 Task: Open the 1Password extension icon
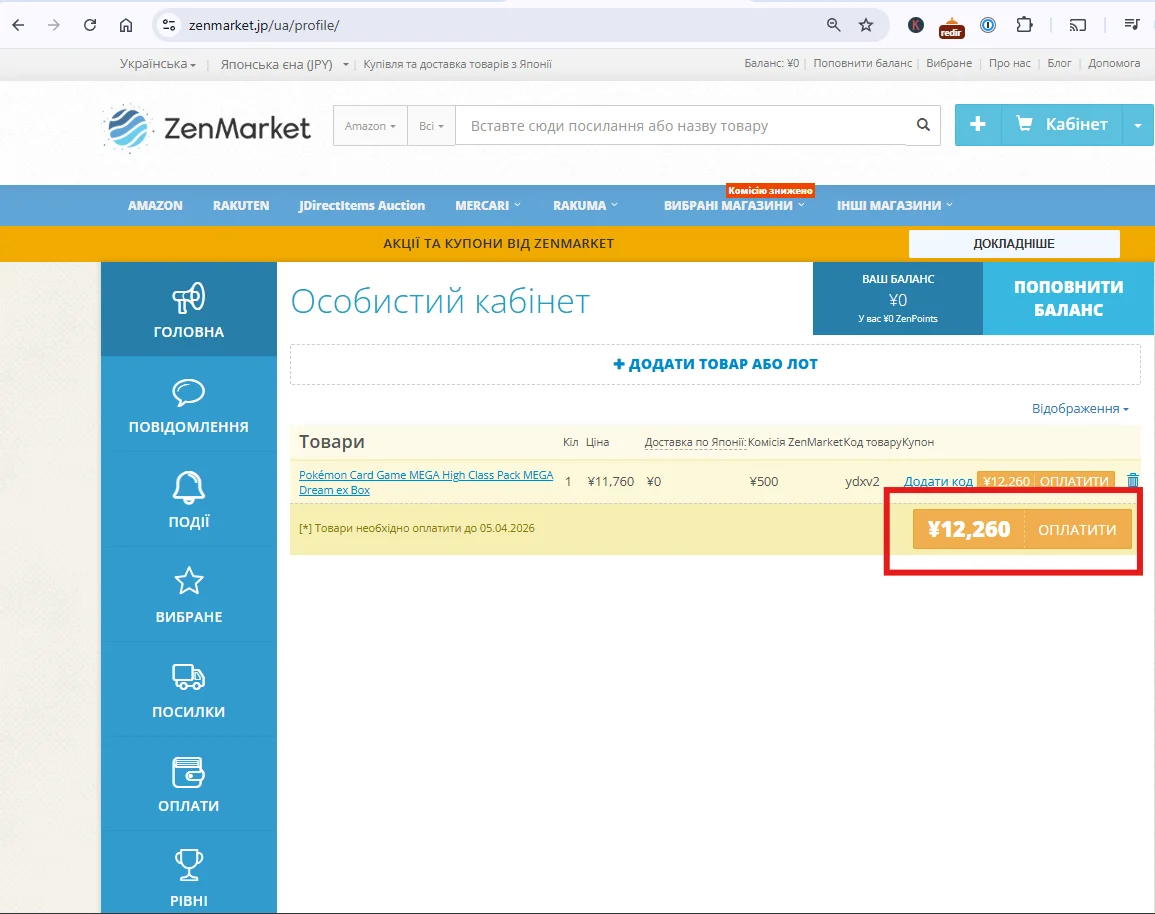pos(988,25)
